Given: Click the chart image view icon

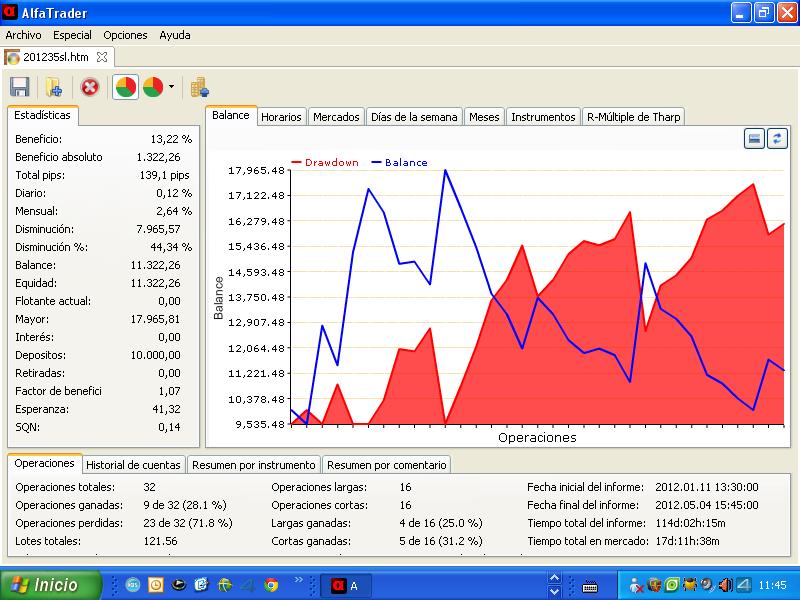Looking at the screenshot, I should [x=756, y=139].
